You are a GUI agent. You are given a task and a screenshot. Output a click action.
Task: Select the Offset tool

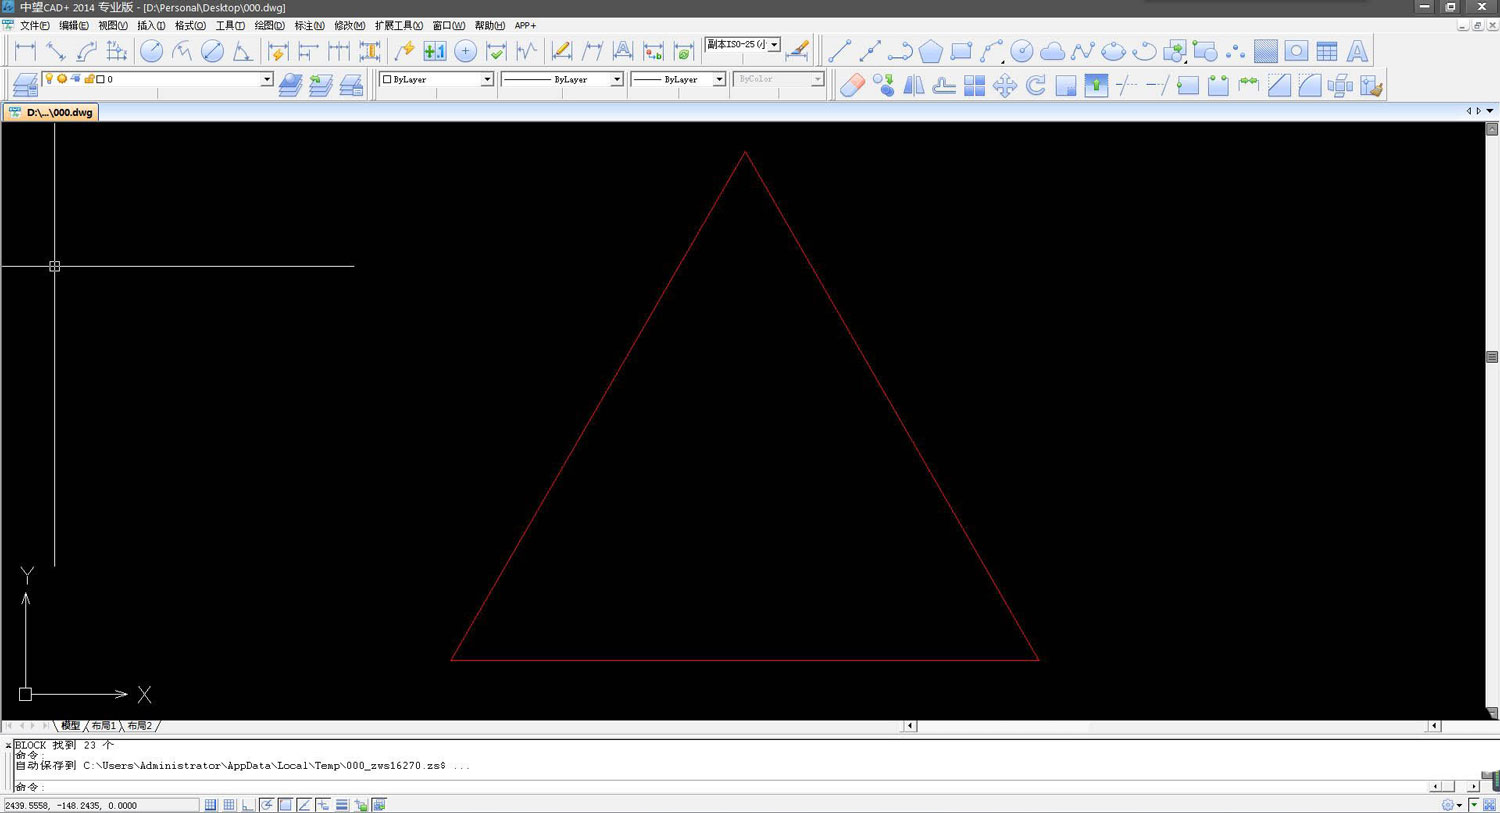(944, 85)
